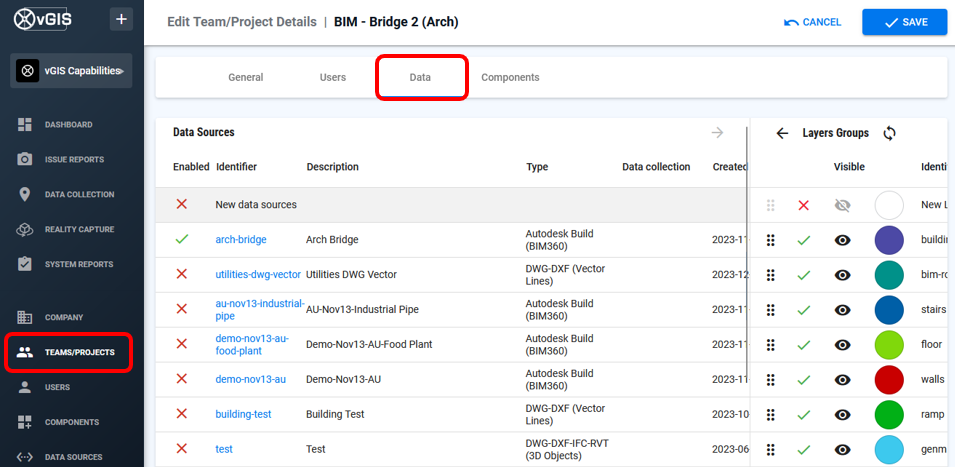
Task: Enable the demo-nov13-au-food-plant data source
Action: pyautogui.click(x=181, y=344)
